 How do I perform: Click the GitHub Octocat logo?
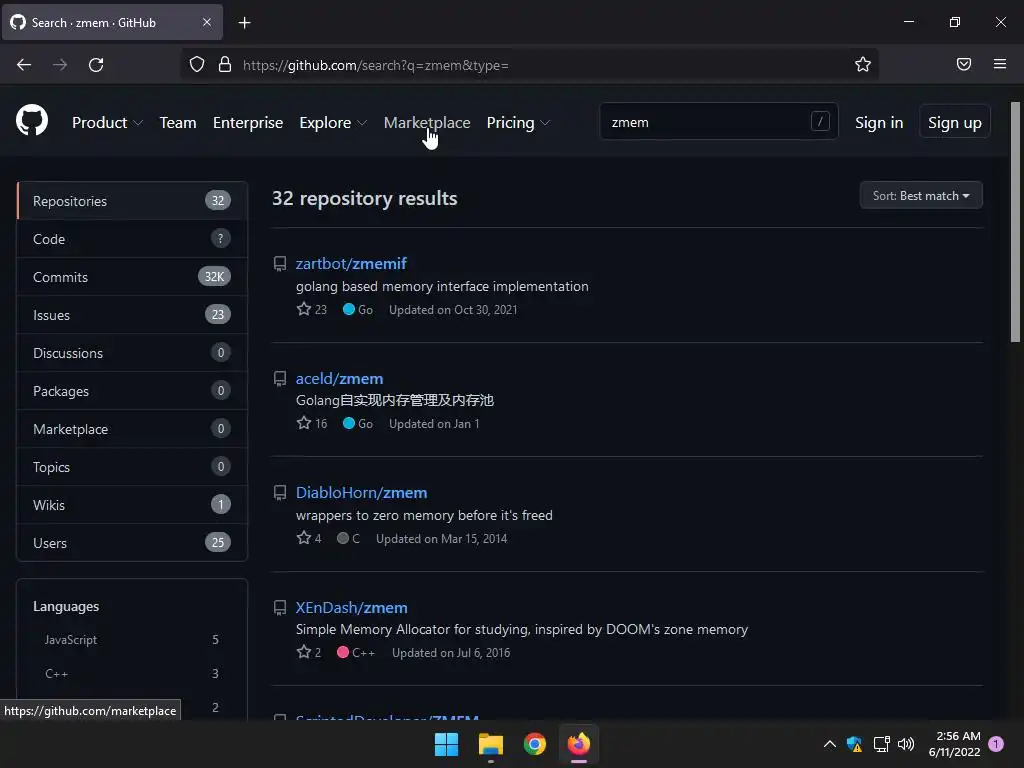point(32,120)
